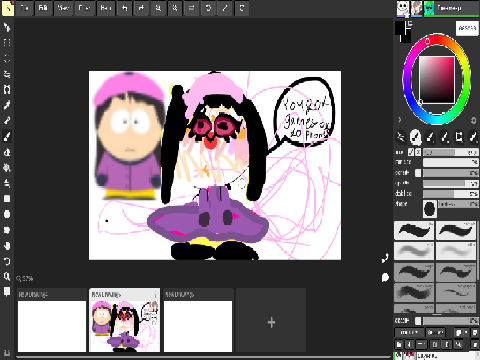
Task: Select the first brush preset in the list
Action: point(414,230)
